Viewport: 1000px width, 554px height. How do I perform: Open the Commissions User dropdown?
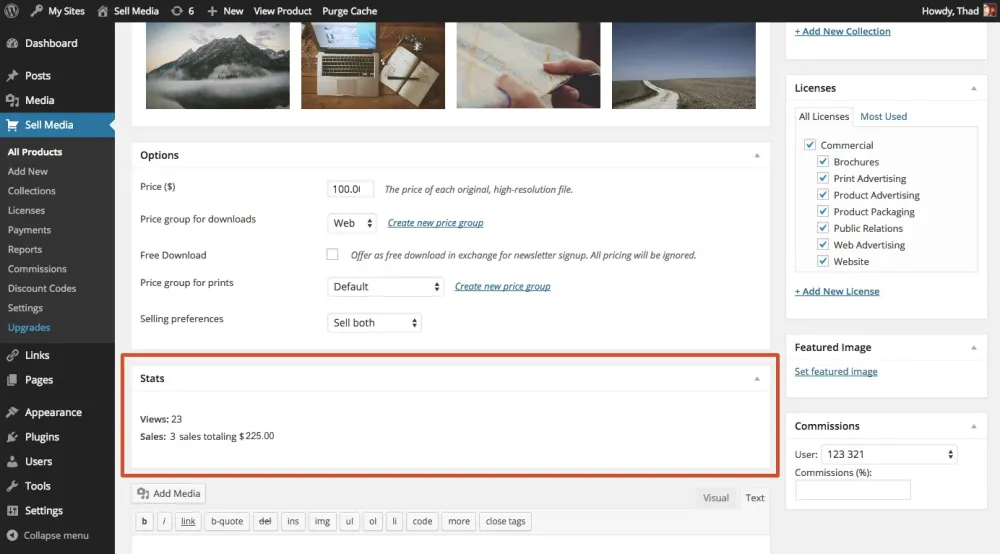click(x=889, y=455)
